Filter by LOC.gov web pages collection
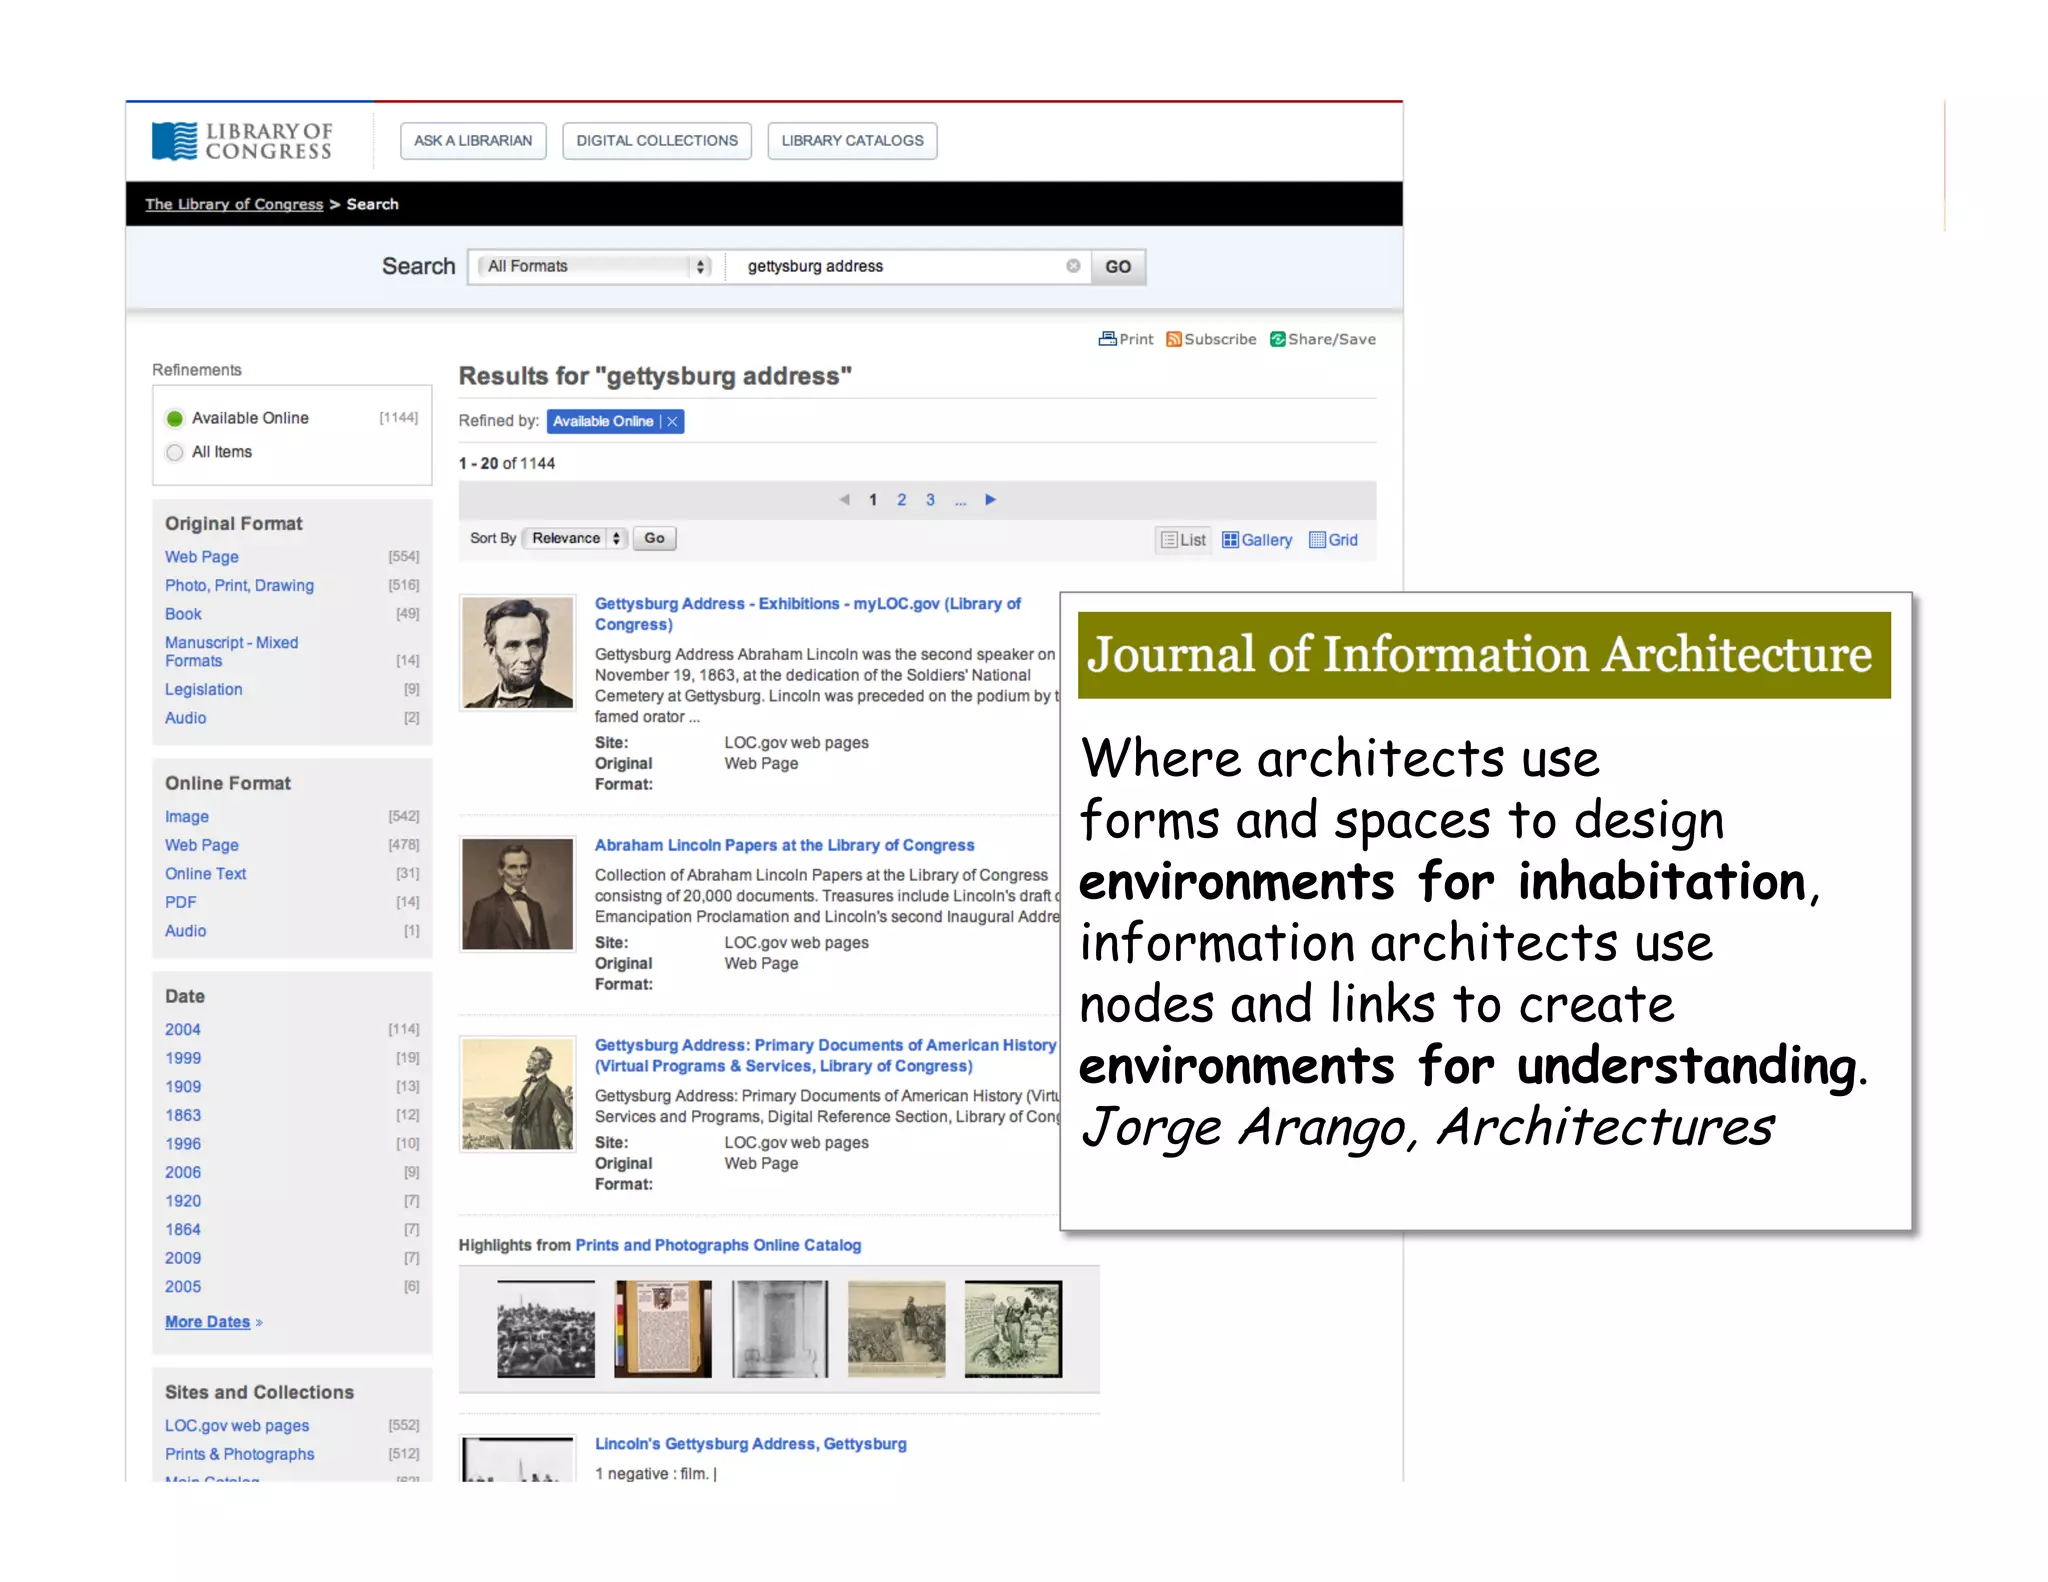 point(237,1426)
